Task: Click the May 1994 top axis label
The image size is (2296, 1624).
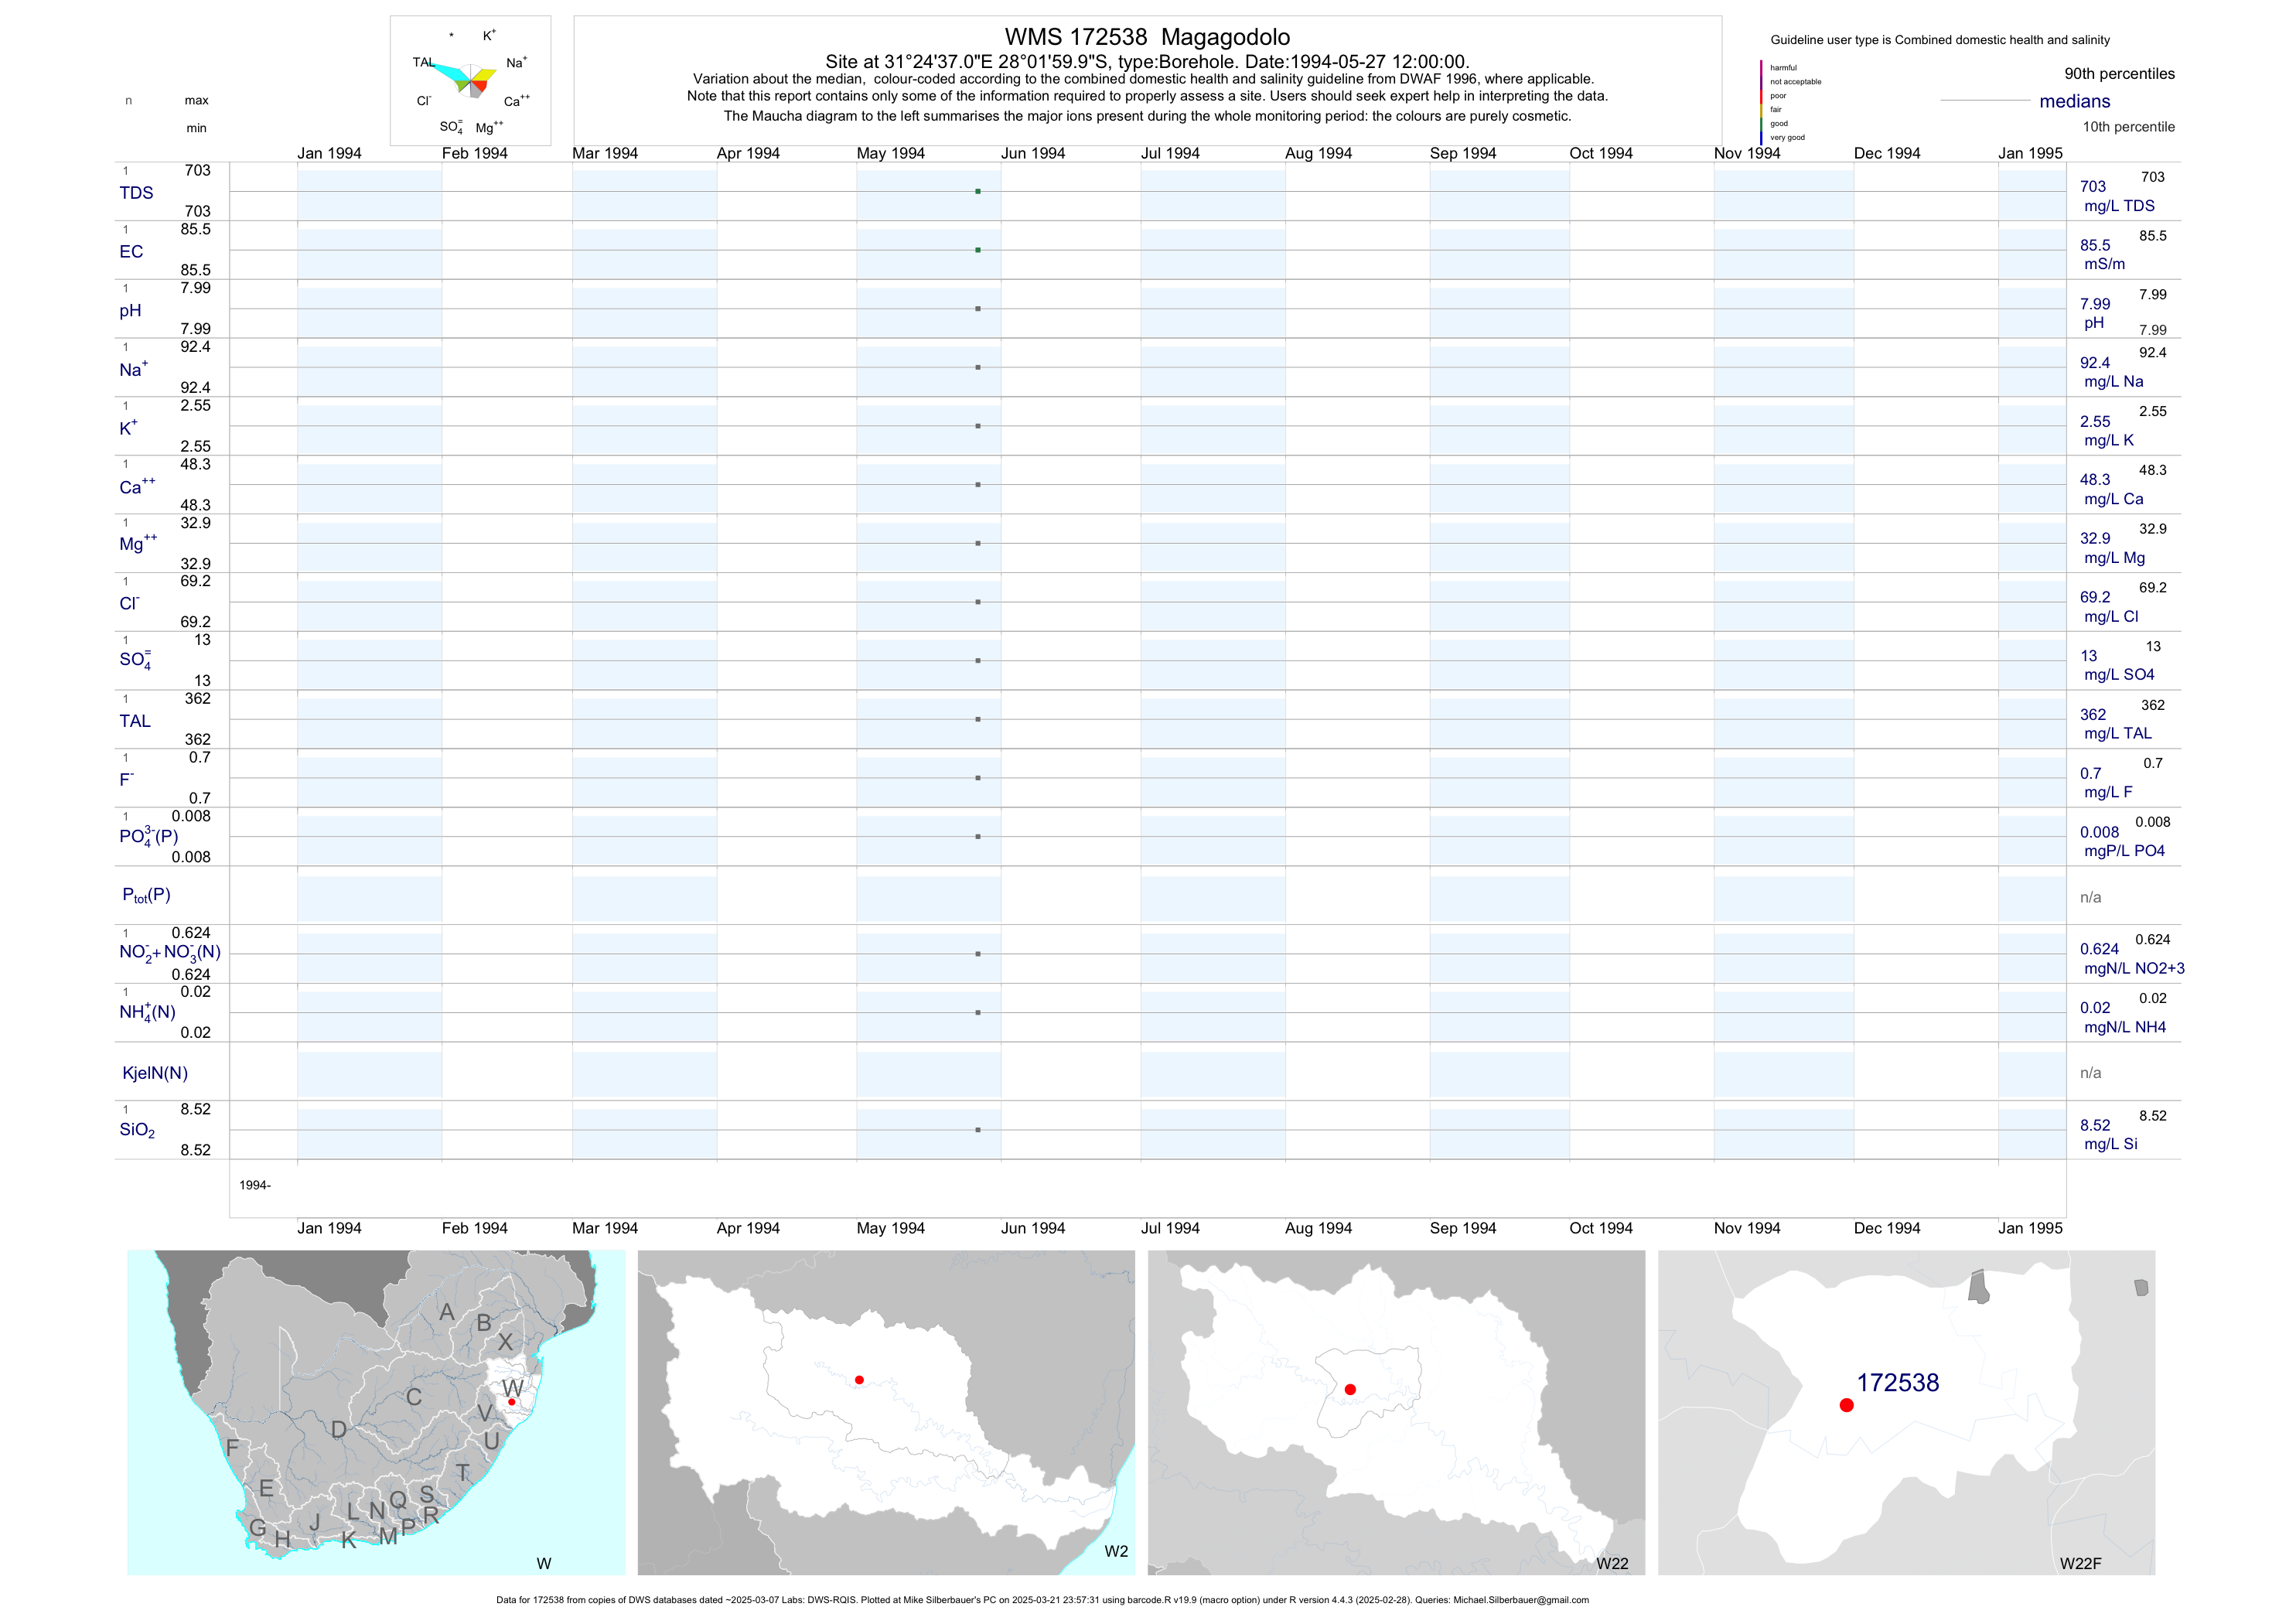Action: coord(890,153)
